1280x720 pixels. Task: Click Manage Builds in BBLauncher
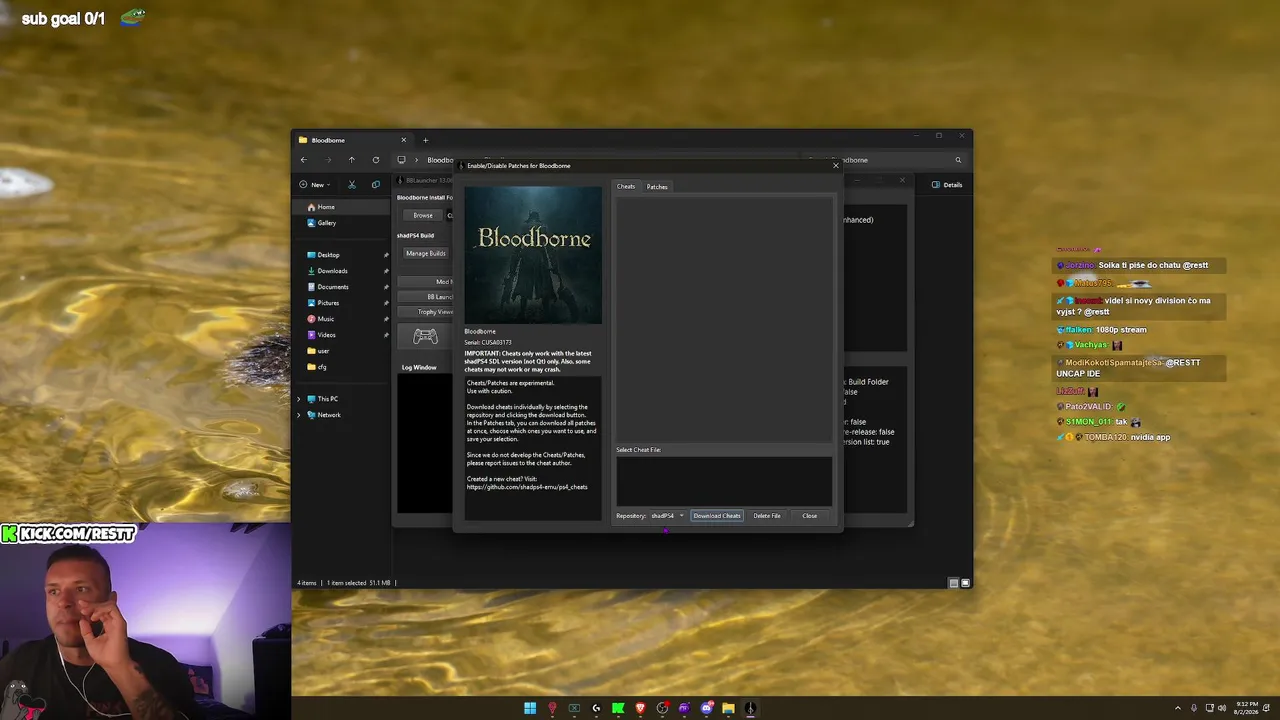click(426, 253)
